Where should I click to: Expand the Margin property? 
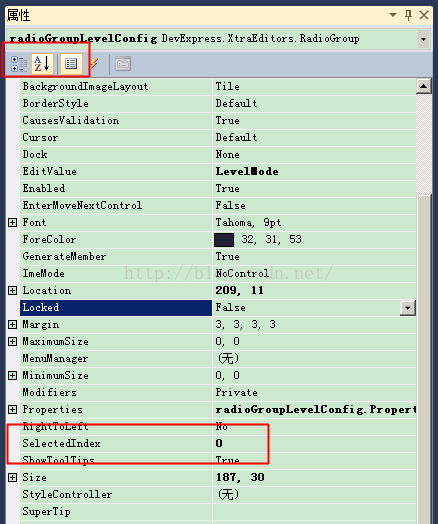pos(12,324)
